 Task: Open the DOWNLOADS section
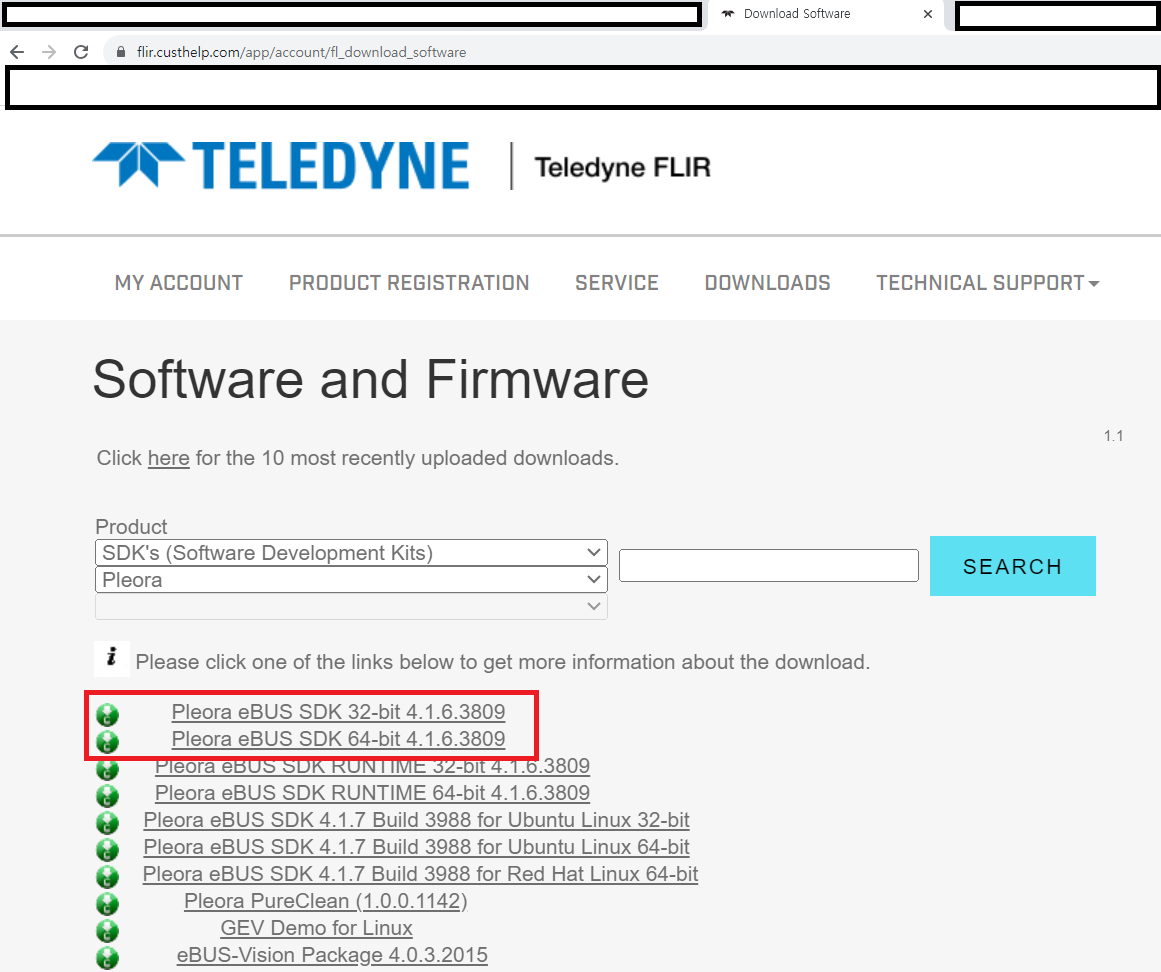767,283
